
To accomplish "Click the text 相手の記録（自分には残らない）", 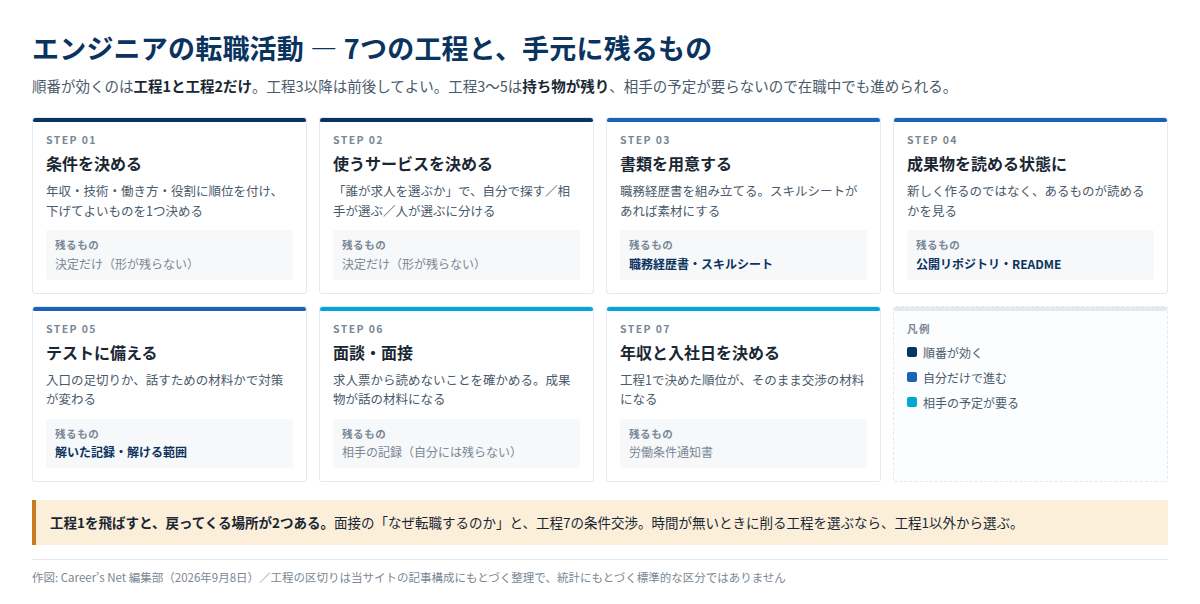I will tap(429, 452).
